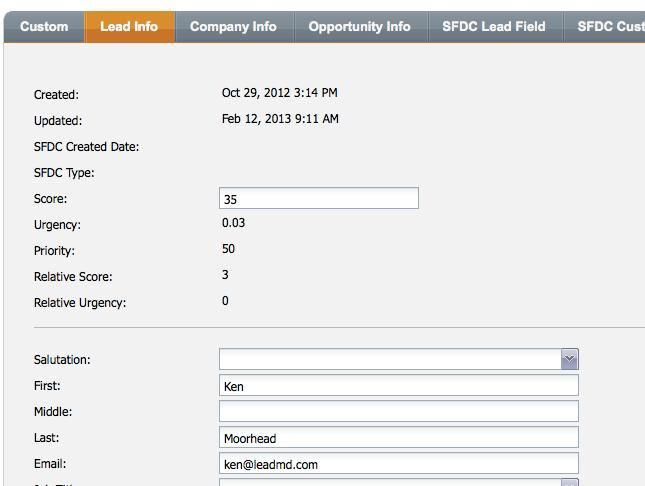
Task: Click the empty Middle name field
Action: tap(398, 412)
